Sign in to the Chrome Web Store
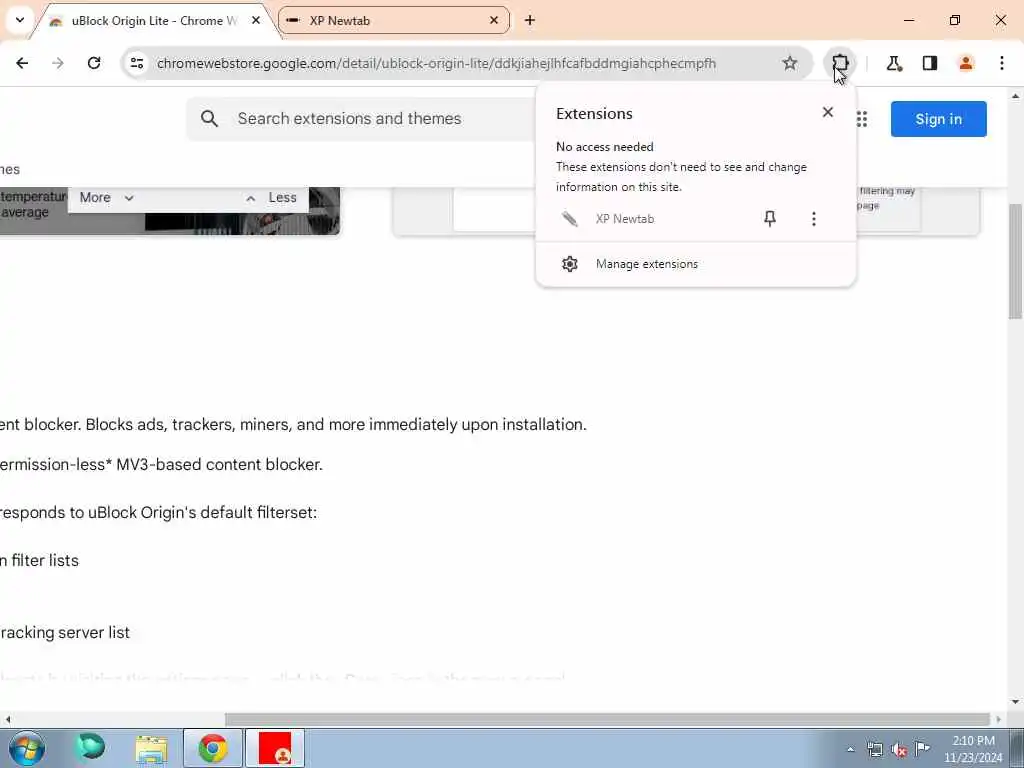Viewport: 1024px width, 768px height. pos(938,119)
